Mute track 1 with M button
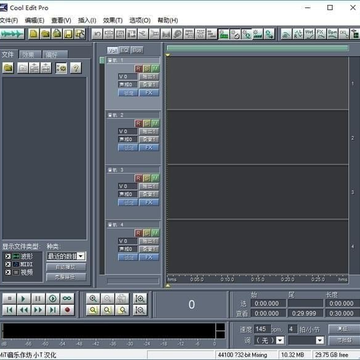Screen dimensions: 360x360 coord(155,69)
